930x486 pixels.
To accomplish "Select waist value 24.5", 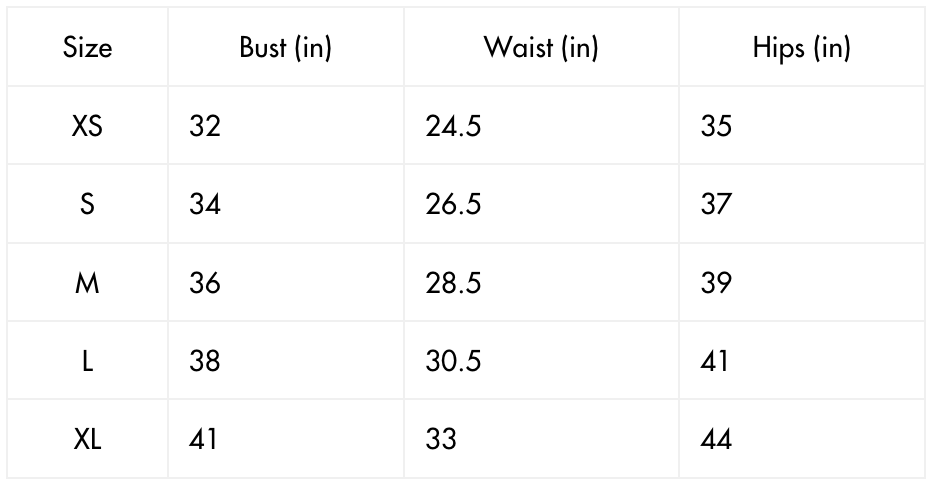I will 453,127.
